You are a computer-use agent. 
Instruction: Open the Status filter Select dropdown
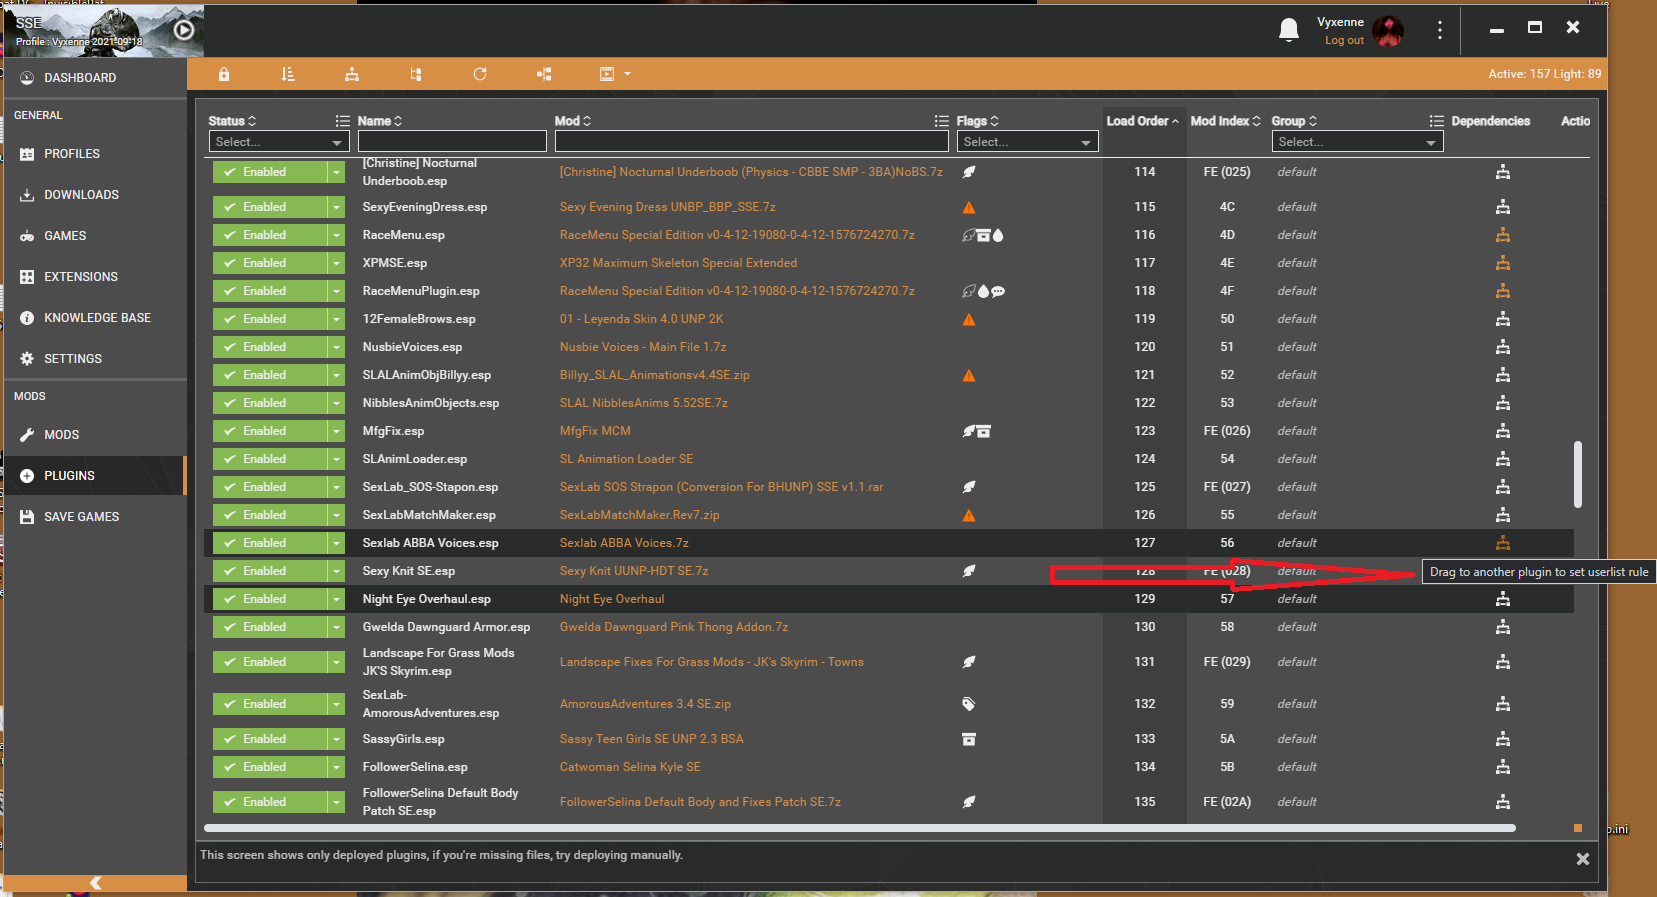click(x=279, y=142)
